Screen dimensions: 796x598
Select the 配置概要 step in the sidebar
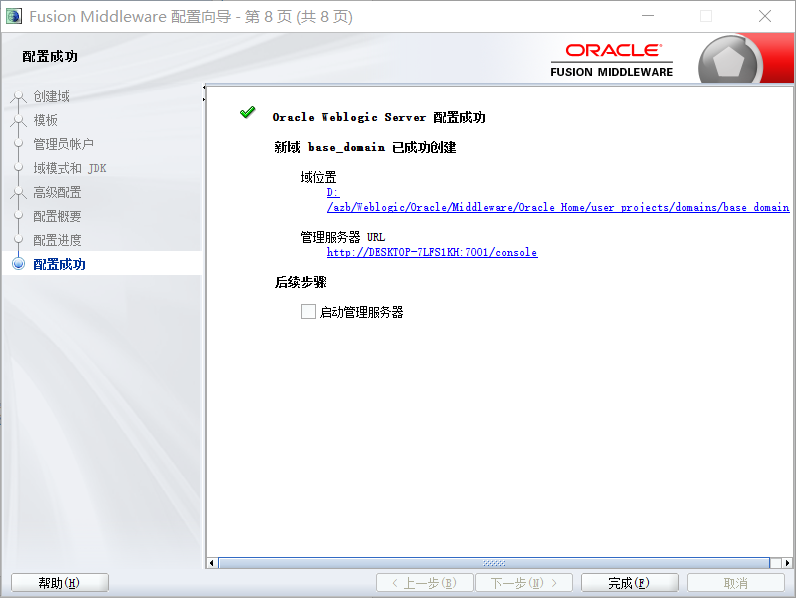57,216
